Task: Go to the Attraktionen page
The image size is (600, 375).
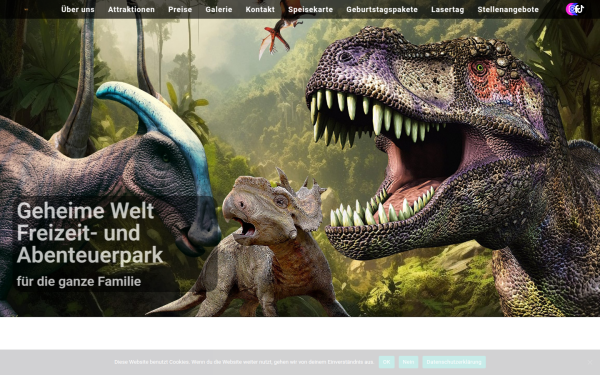Action: (x=131, y=9)
